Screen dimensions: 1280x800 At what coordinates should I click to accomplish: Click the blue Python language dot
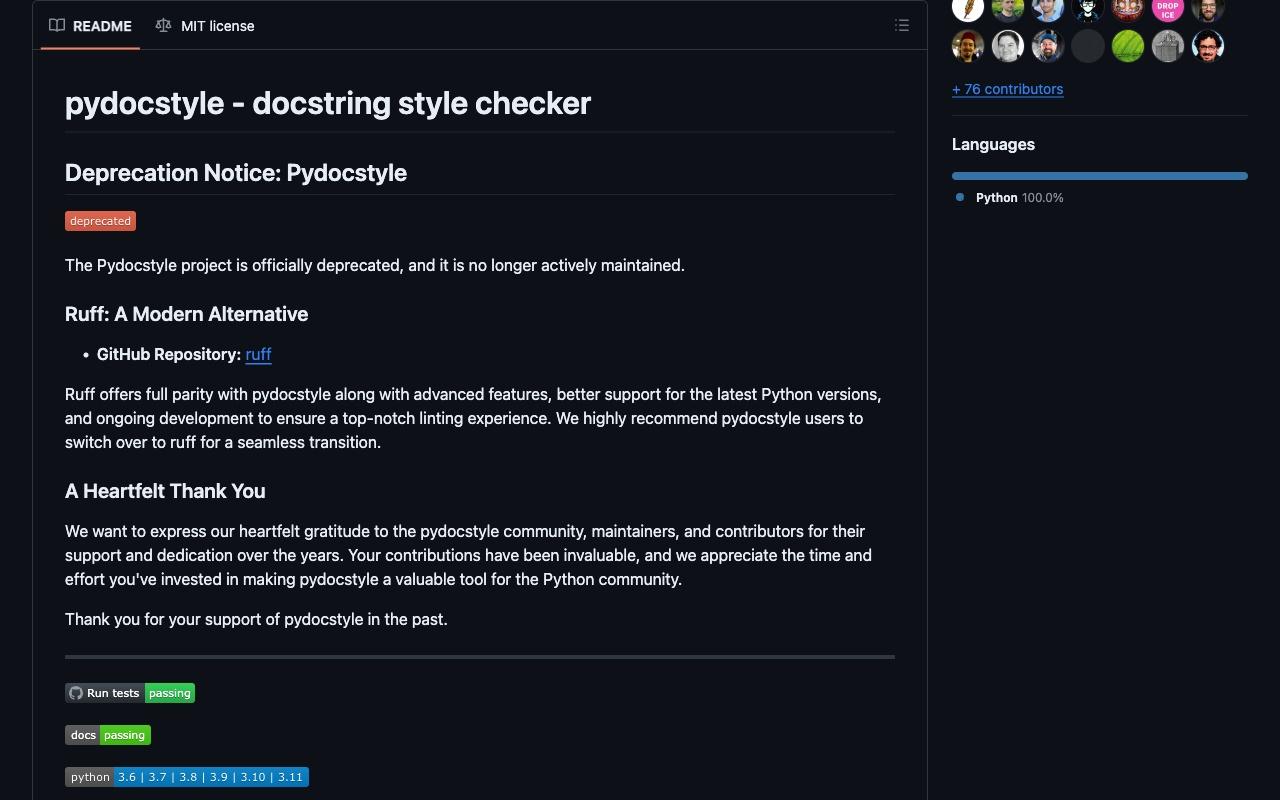click(960, 197)
